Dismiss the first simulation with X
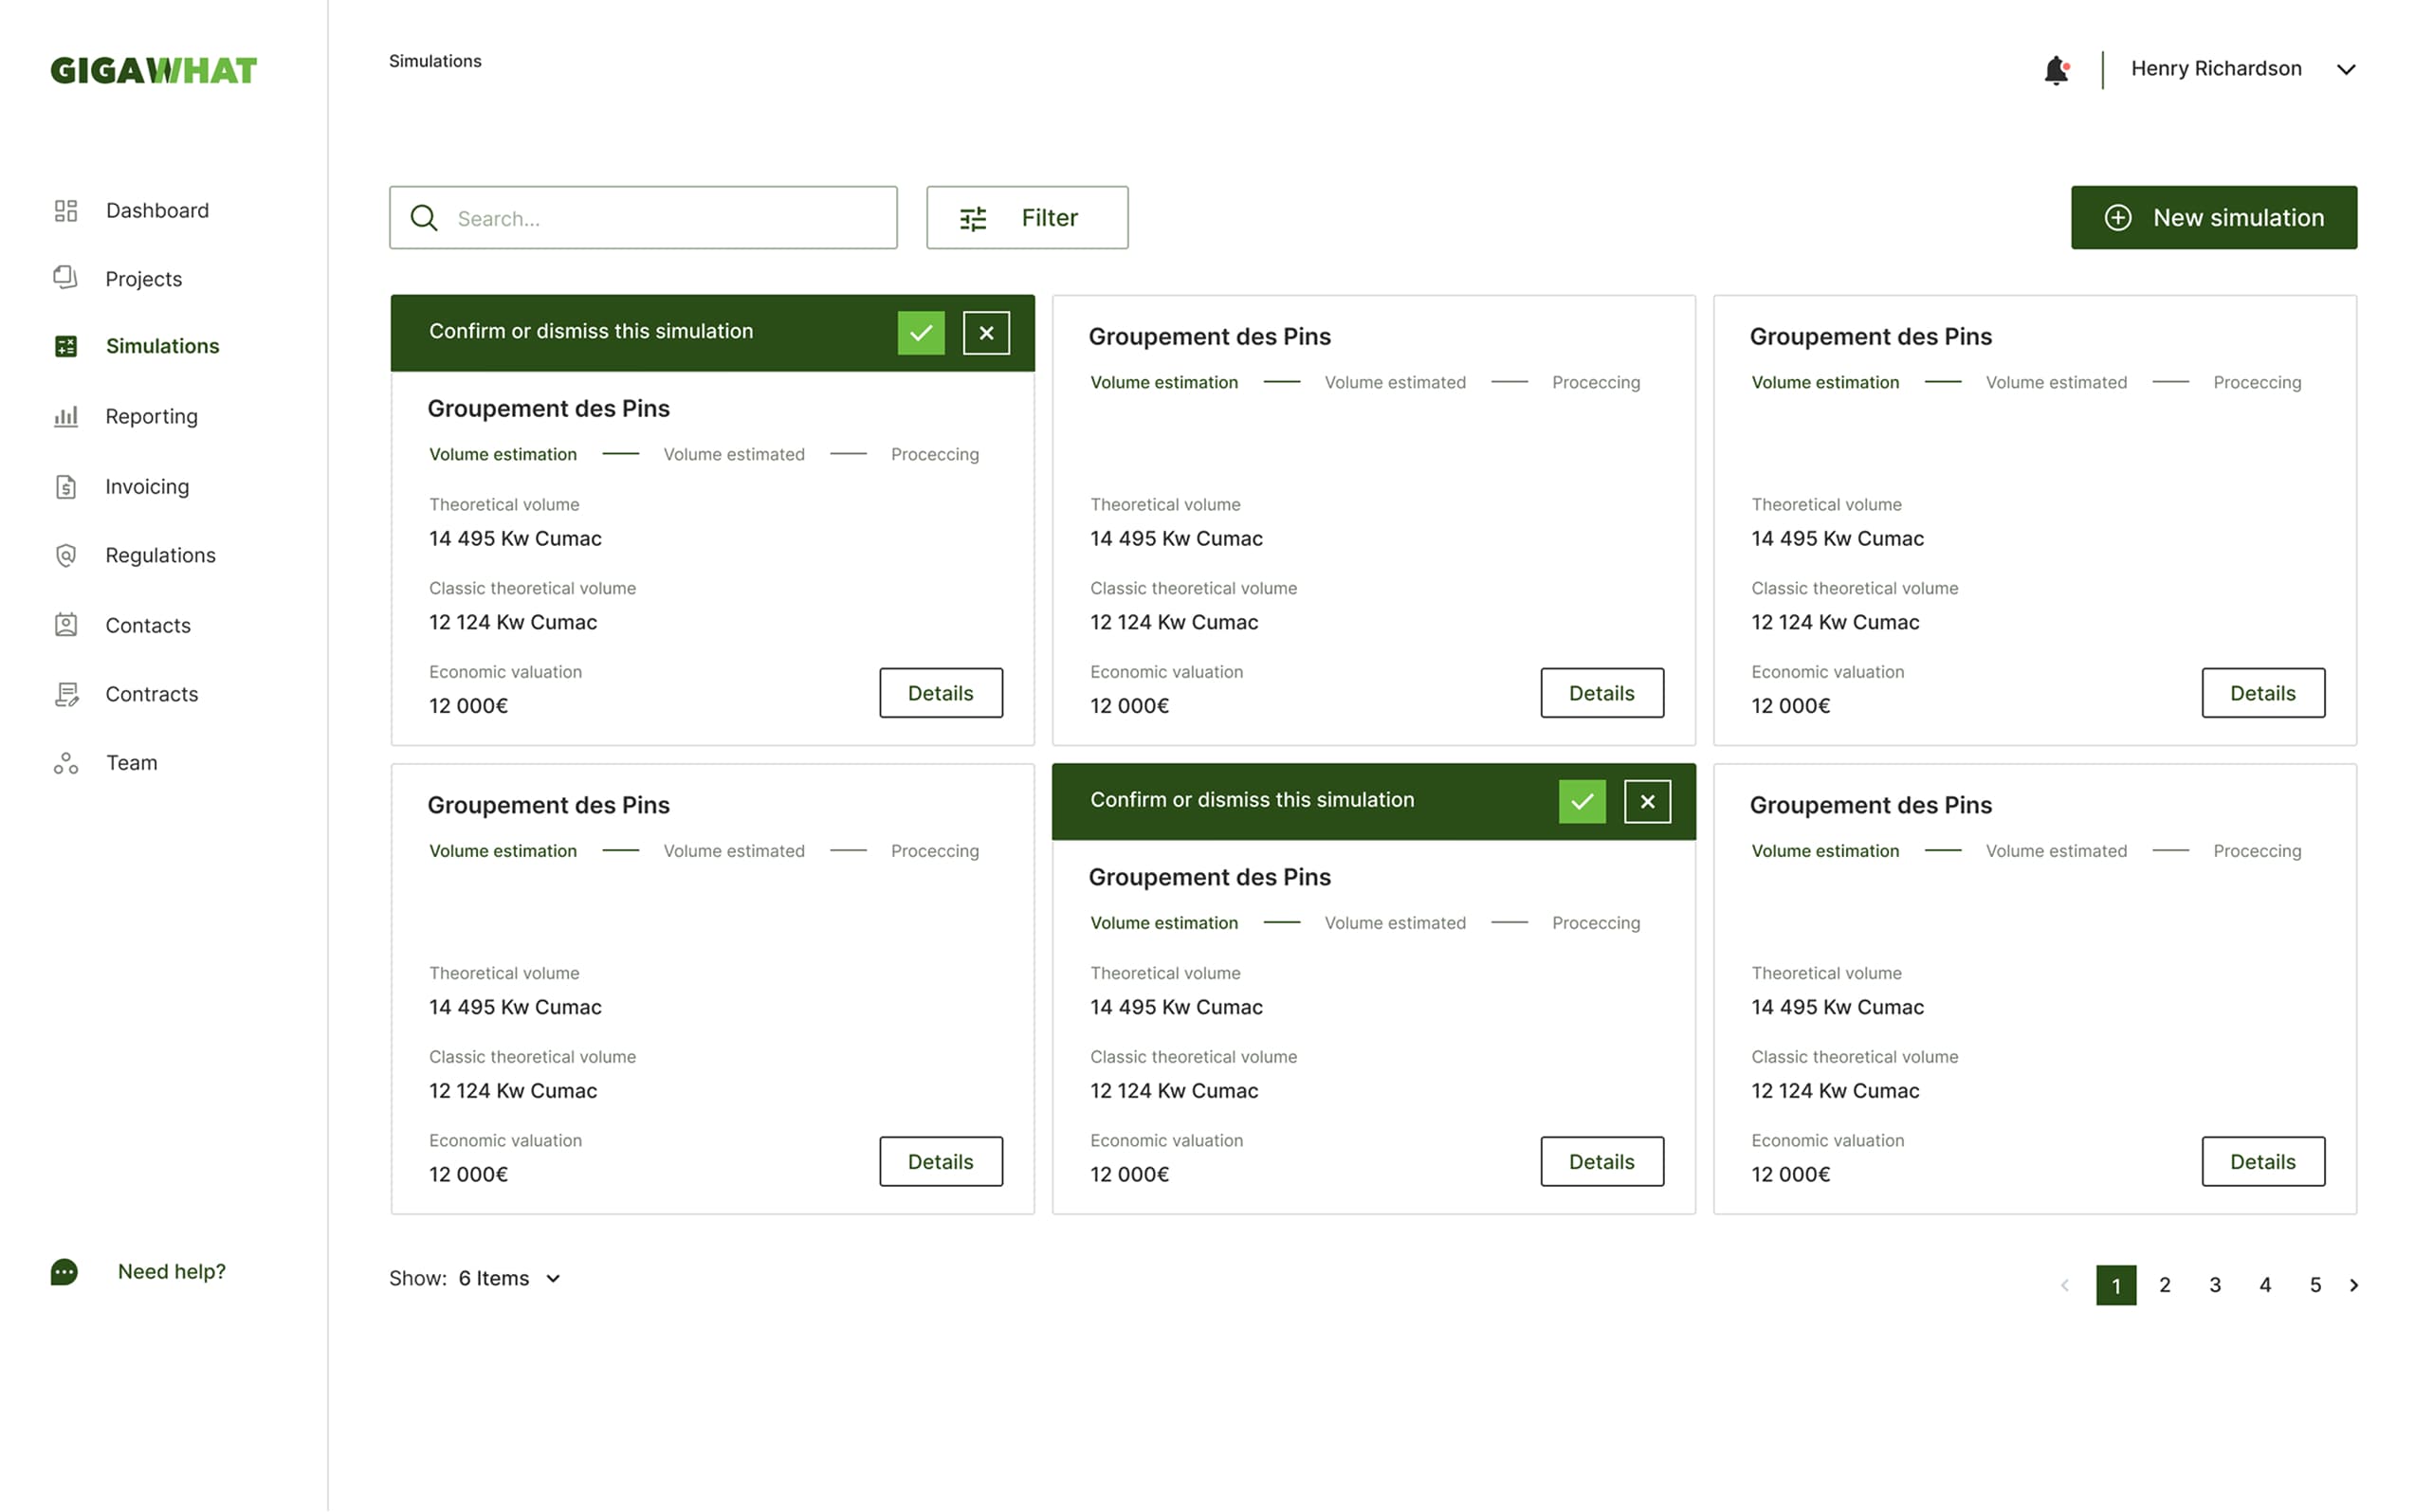Image resolution: width=2415 pixels, height=1512 pixels. [986, 333]
